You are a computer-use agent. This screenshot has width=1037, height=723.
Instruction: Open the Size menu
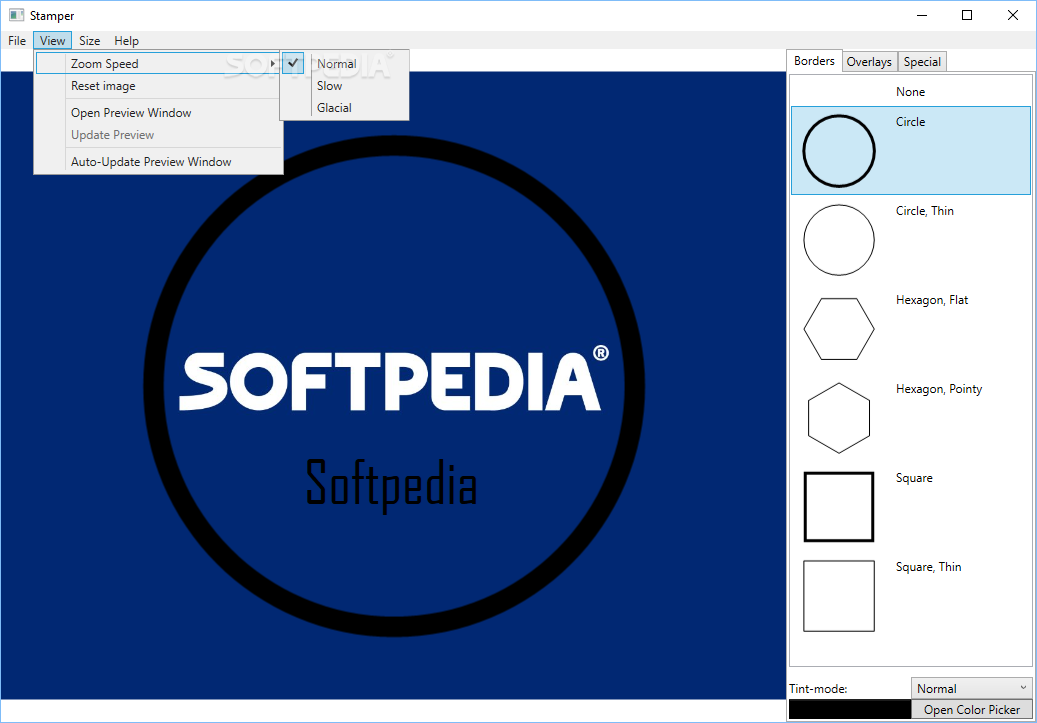click(89, 40)
